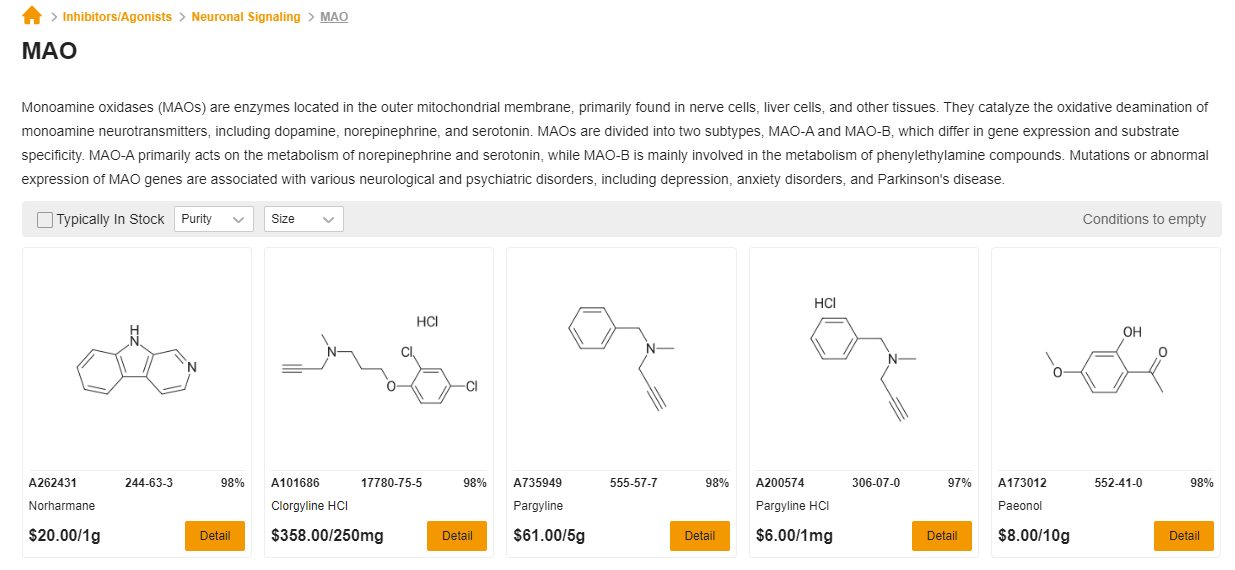The image size is (1235, 570).
Task: Clear filters with Conditions to empty
Action: (x=1144, y=219)
